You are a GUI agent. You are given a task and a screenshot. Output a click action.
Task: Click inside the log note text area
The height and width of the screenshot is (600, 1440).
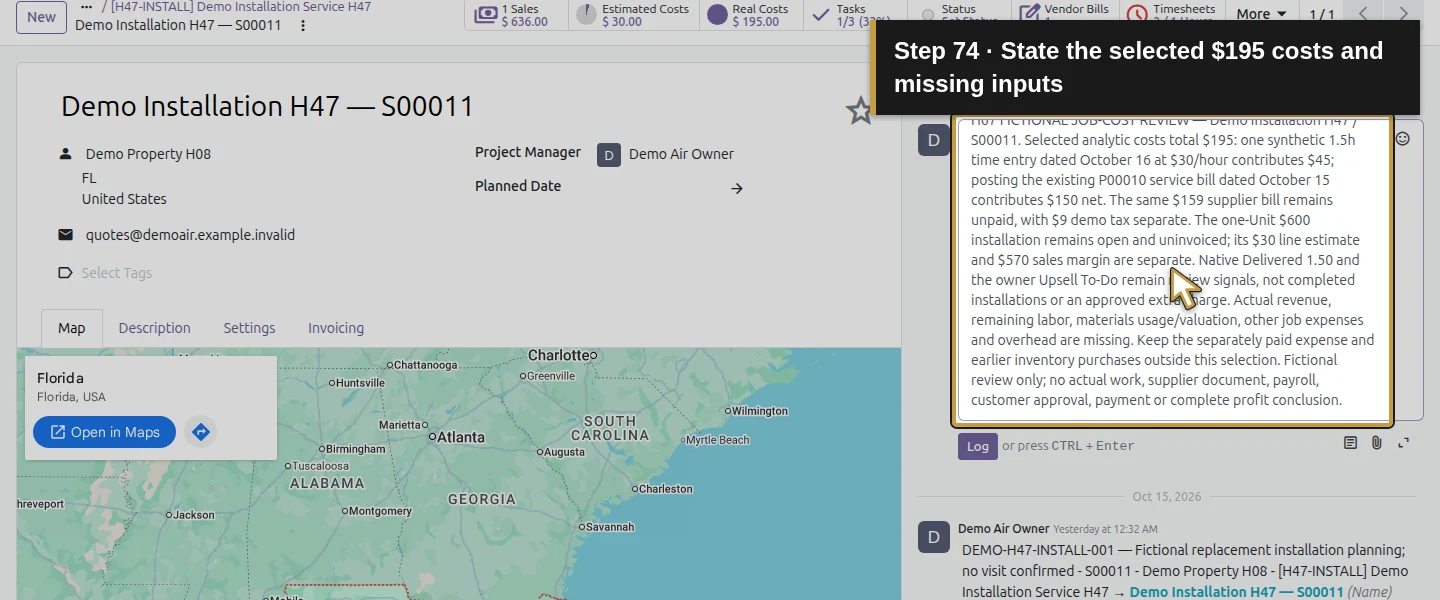click(1174, 270)
